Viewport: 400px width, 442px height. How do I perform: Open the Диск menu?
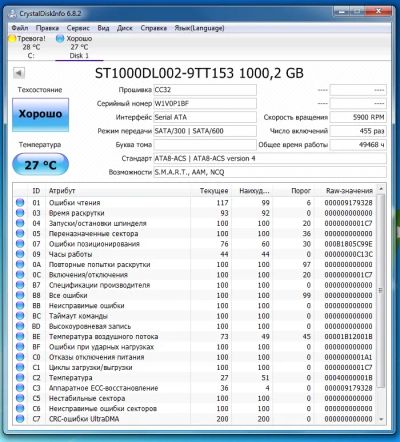(x=125, y=28)
